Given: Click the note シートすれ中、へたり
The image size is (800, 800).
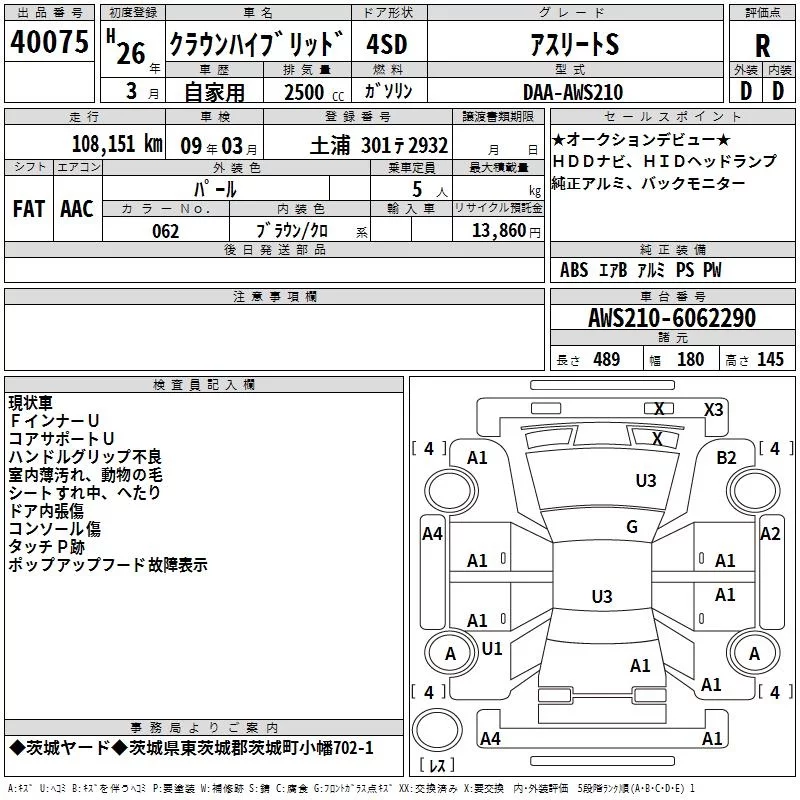Looking at the screenshot, I should click(85, 492).
